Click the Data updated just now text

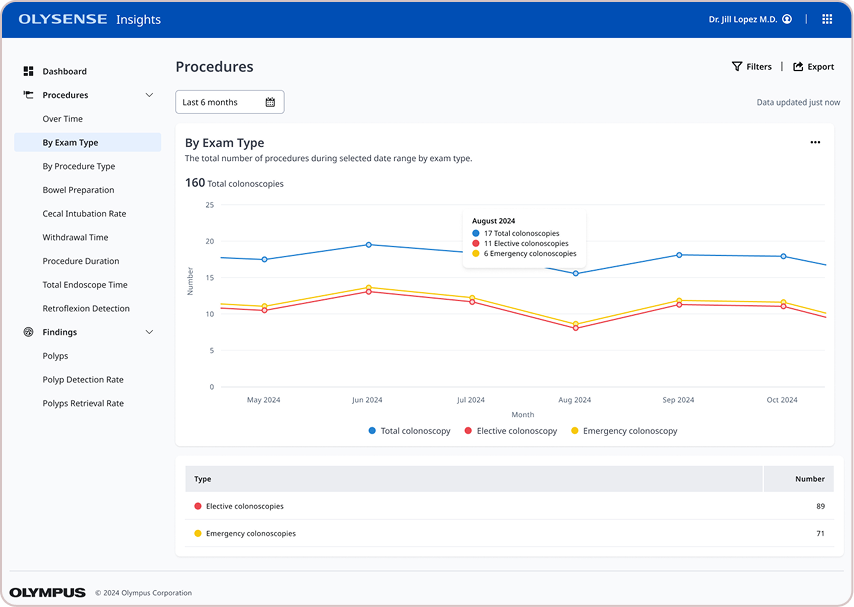tap(798, 102)
